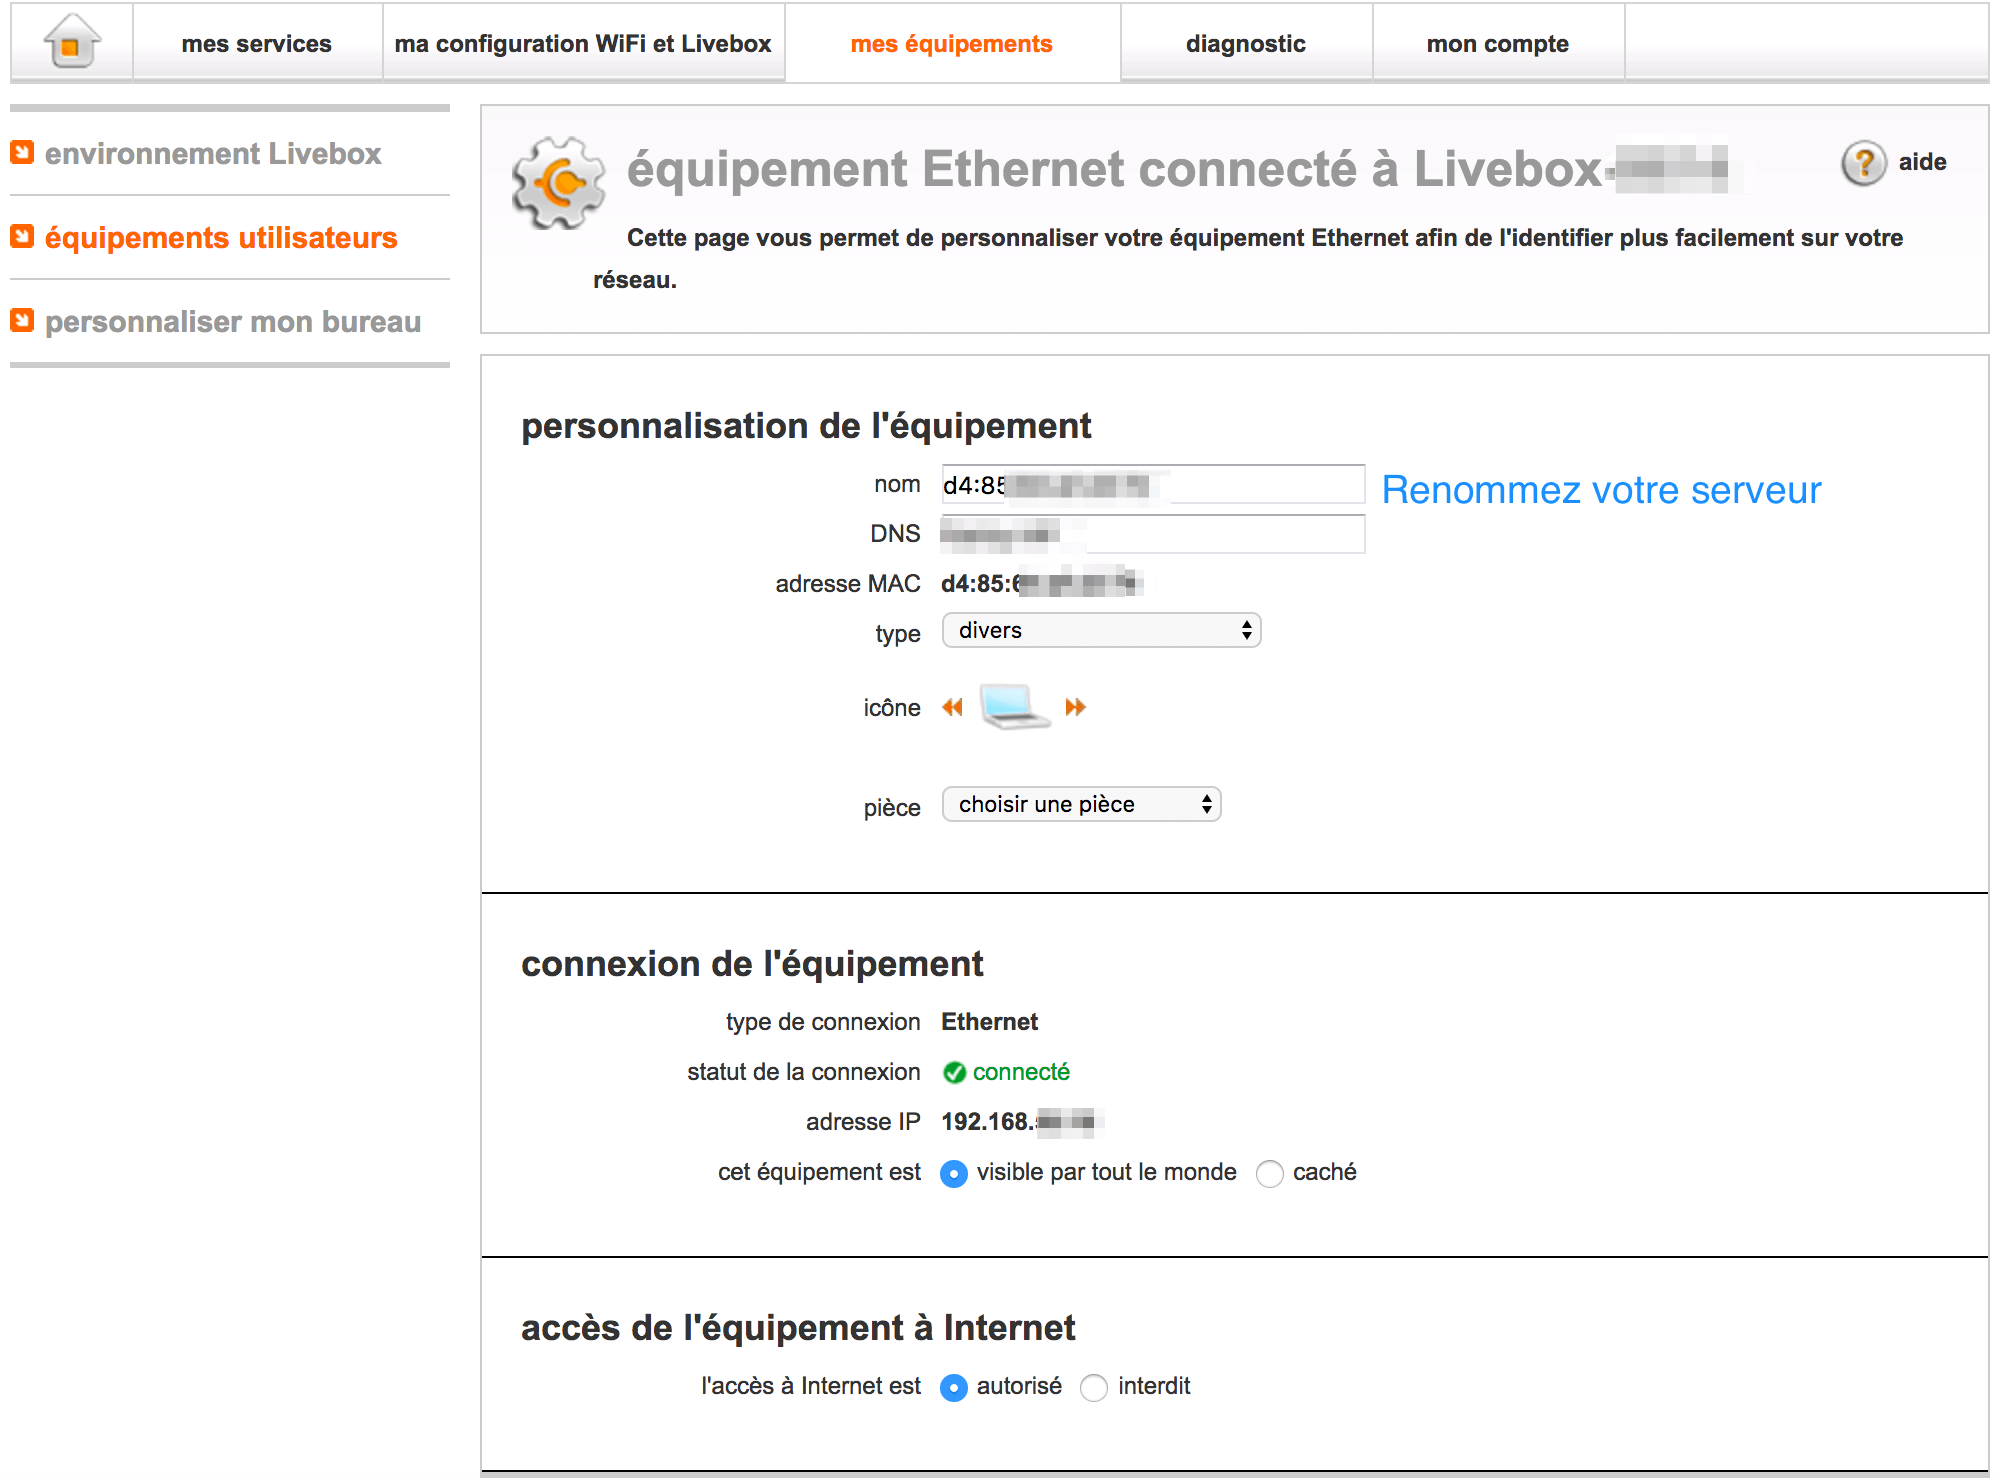Viewport: 2000px width, 1482px height.
Task: Expand the 'choisir une pièce' dropdown
Action: [1081, 805]
